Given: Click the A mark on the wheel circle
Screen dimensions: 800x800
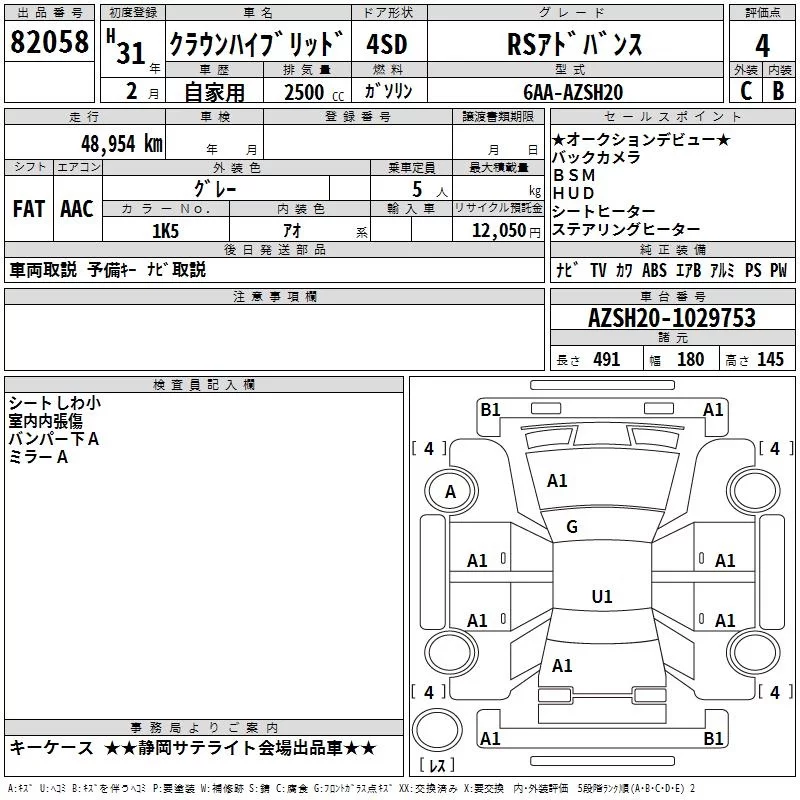Looking at the screenshot, I should point(450,491).
